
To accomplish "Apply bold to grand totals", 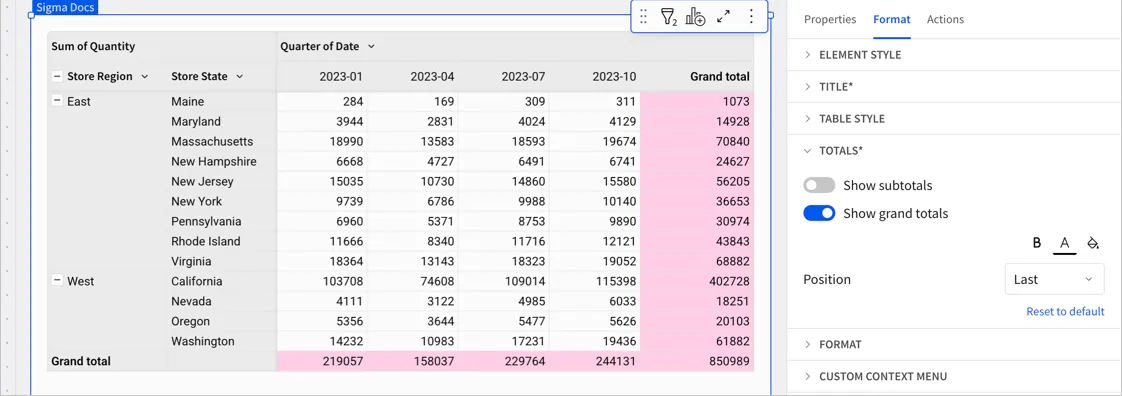I will pyautogui.click(x=1036, y=243).
